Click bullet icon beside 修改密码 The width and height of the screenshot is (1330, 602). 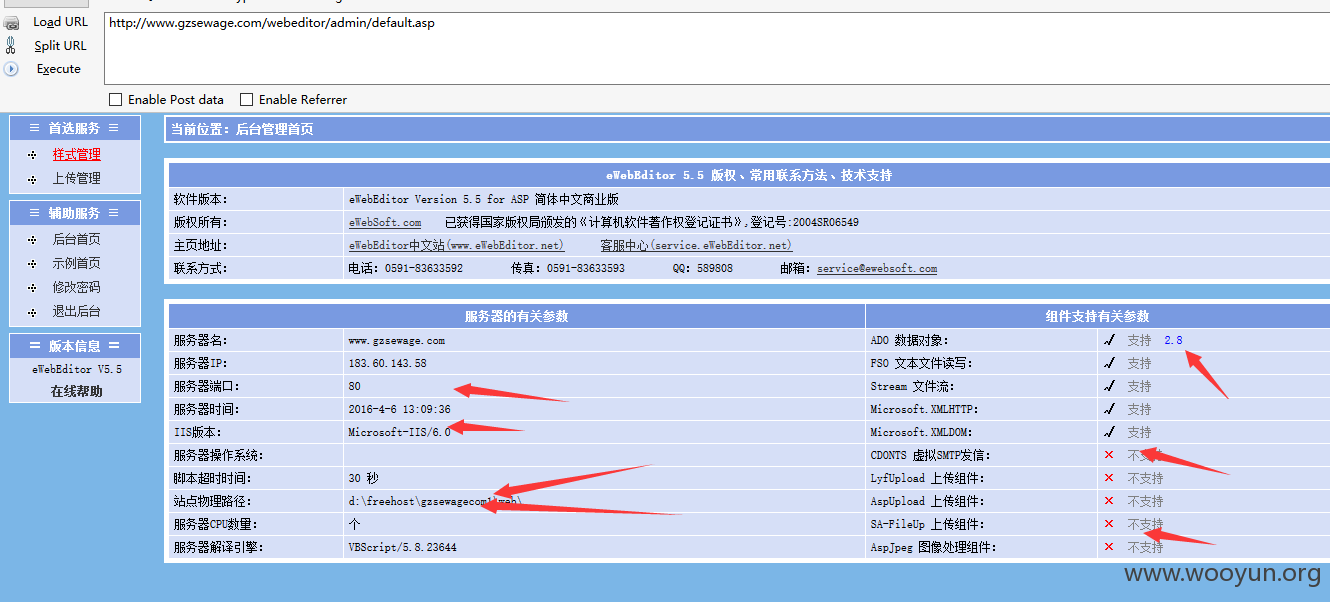pyautogui.click(x=32, y=288)
